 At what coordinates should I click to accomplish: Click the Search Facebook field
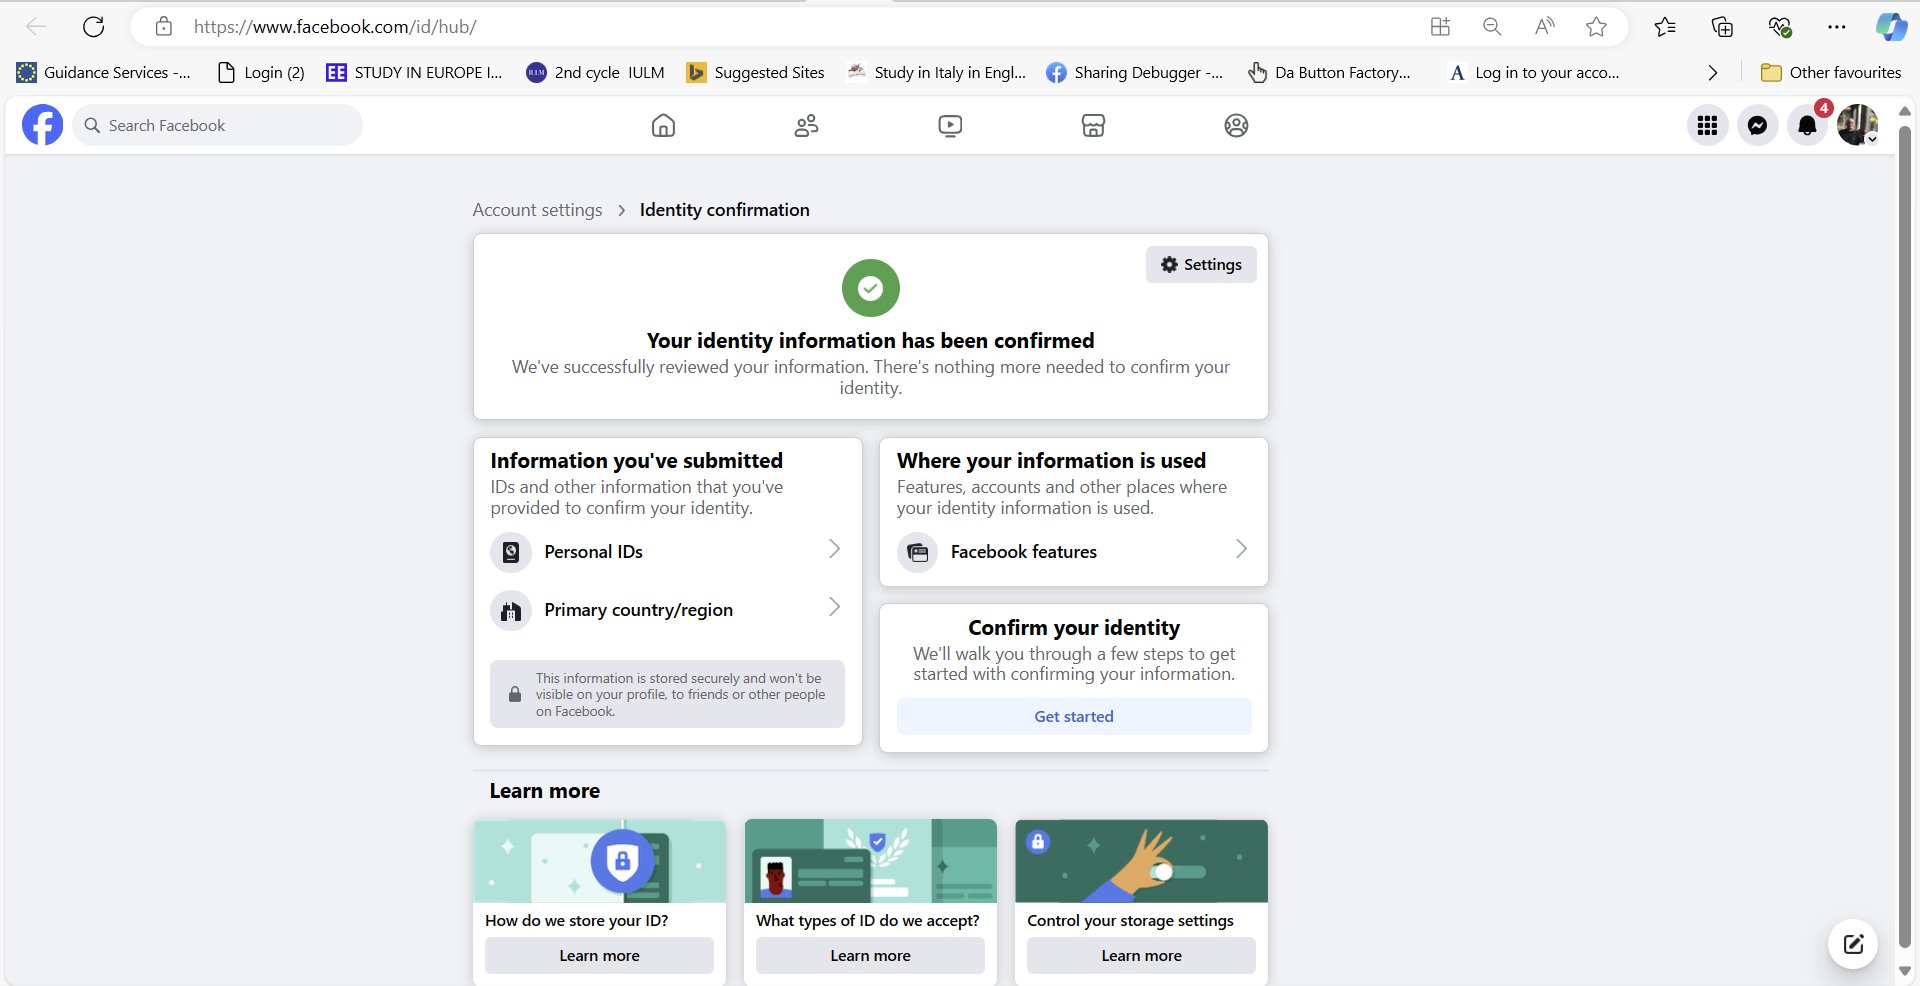point(218,125)
